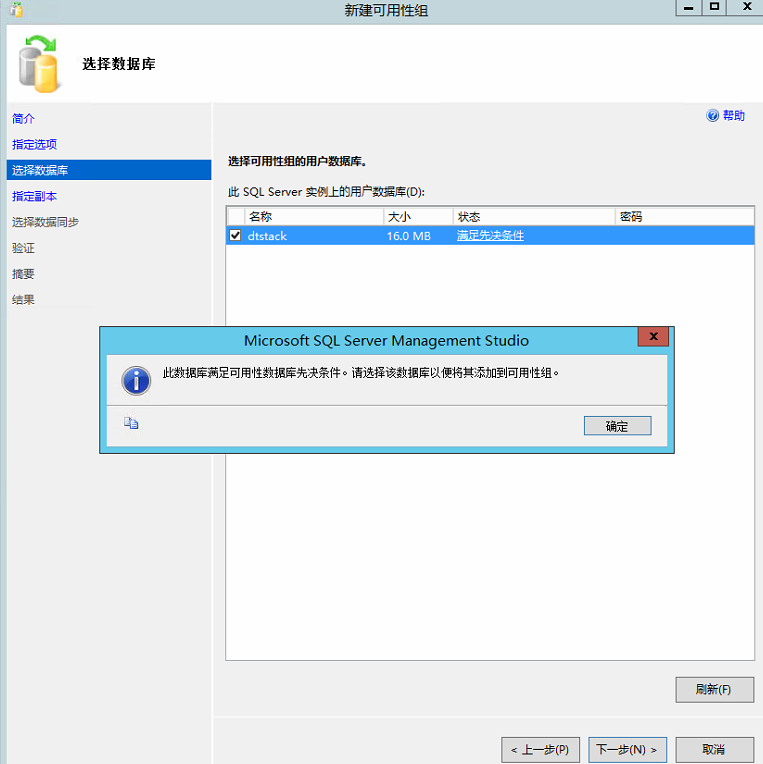The height and width of the screenshot is (764, 763).
Task: Click the 刷新(F) refresh button
Action: coord(714,689)
